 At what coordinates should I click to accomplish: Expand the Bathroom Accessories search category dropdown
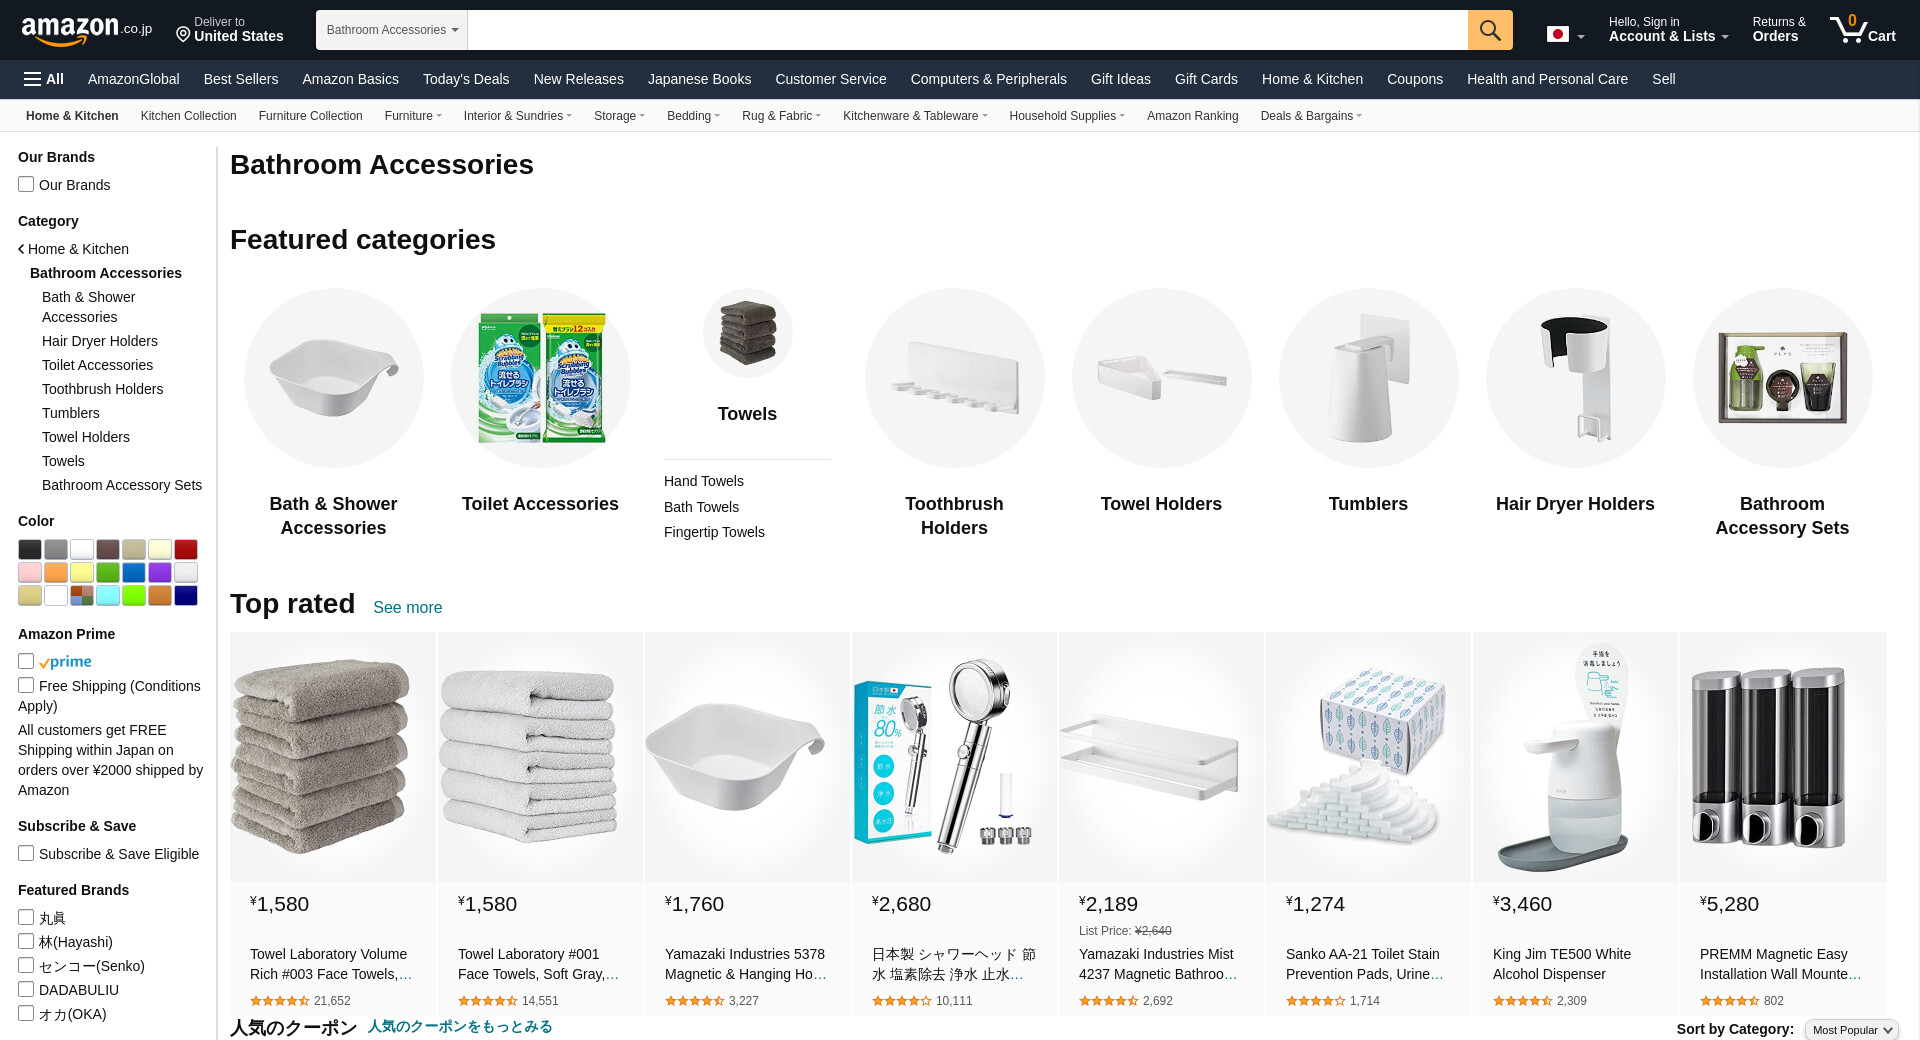click(392, 30)
